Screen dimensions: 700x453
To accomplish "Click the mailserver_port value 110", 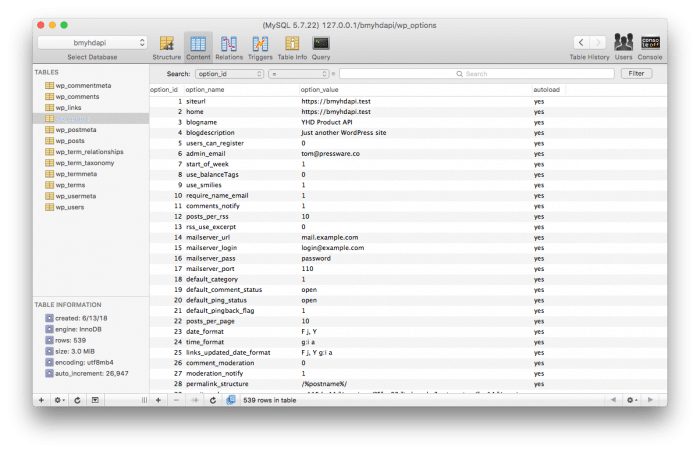I will pos(307,269).
